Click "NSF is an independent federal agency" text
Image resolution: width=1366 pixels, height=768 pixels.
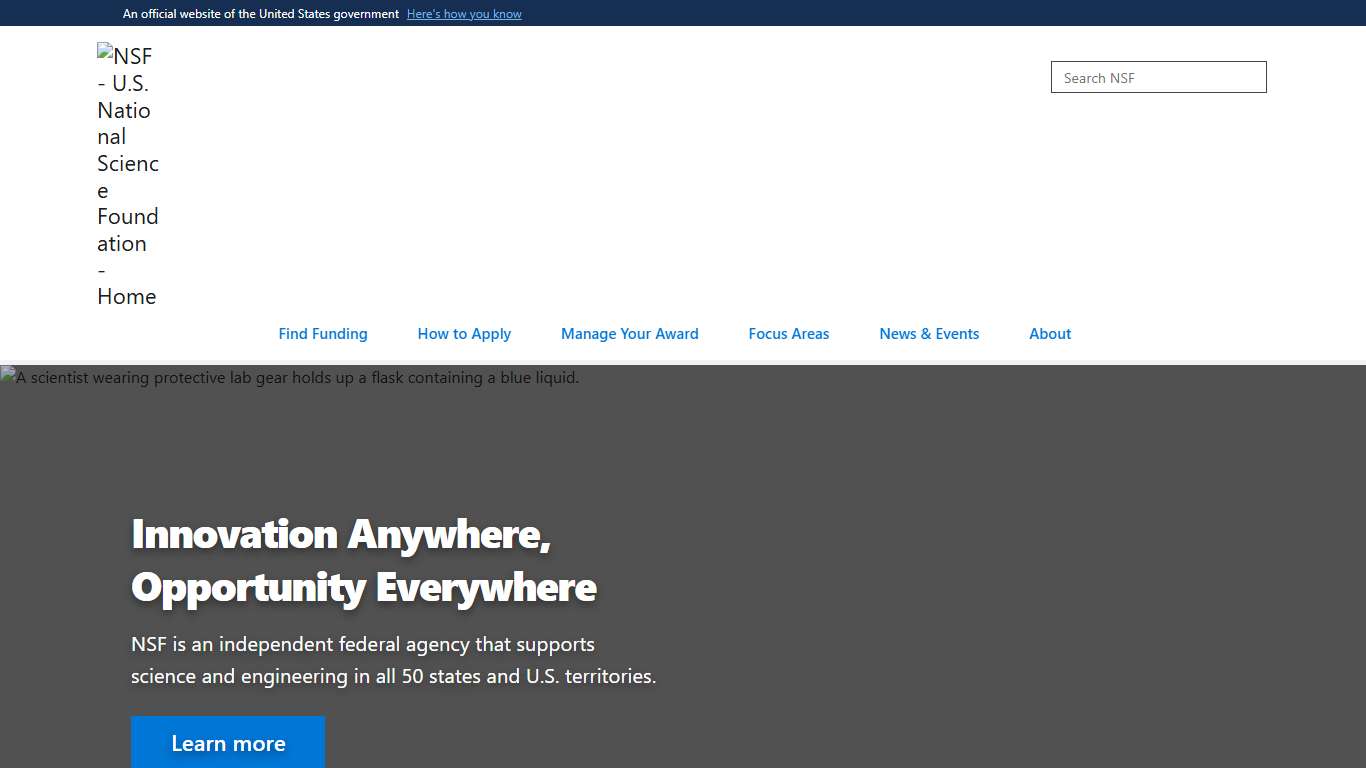tap(363, 644)
